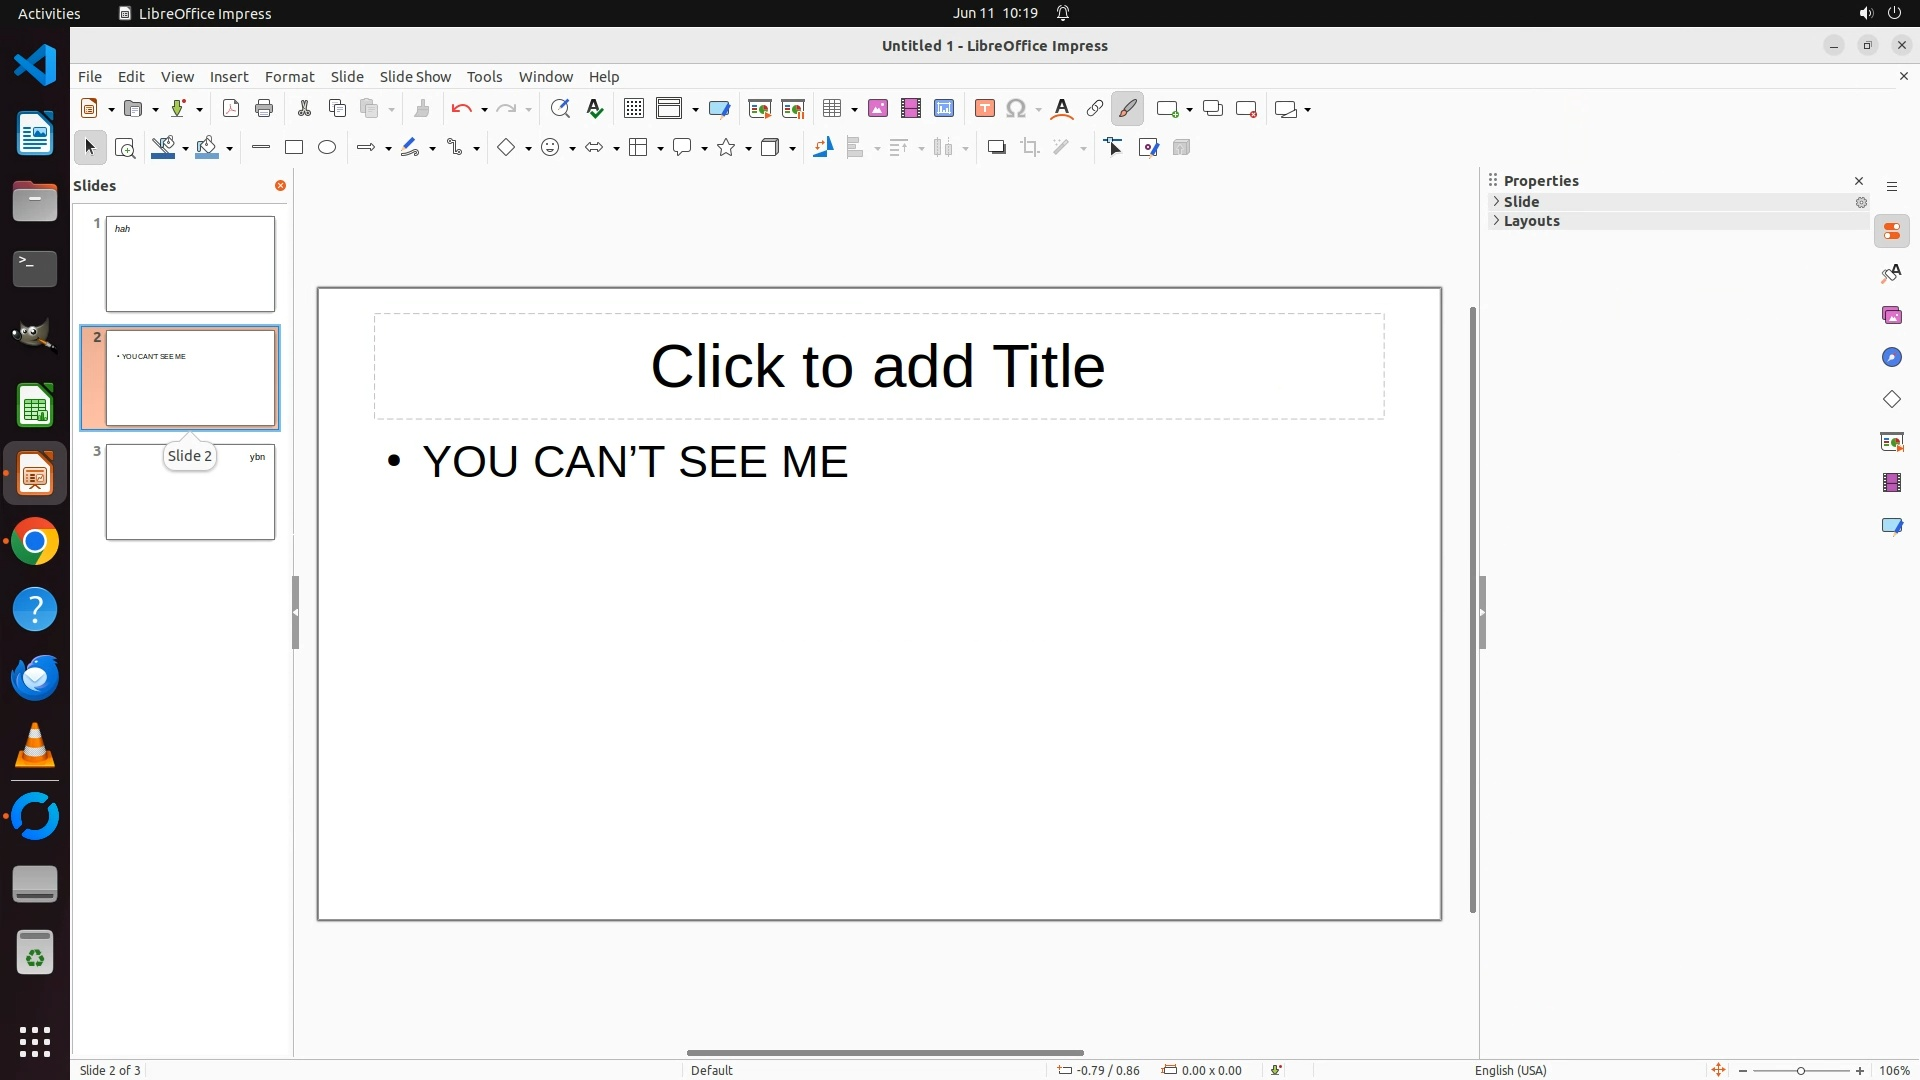1920x1080 pixels.
Task: Select the Rectangle drawing tool
Action: 293,148
